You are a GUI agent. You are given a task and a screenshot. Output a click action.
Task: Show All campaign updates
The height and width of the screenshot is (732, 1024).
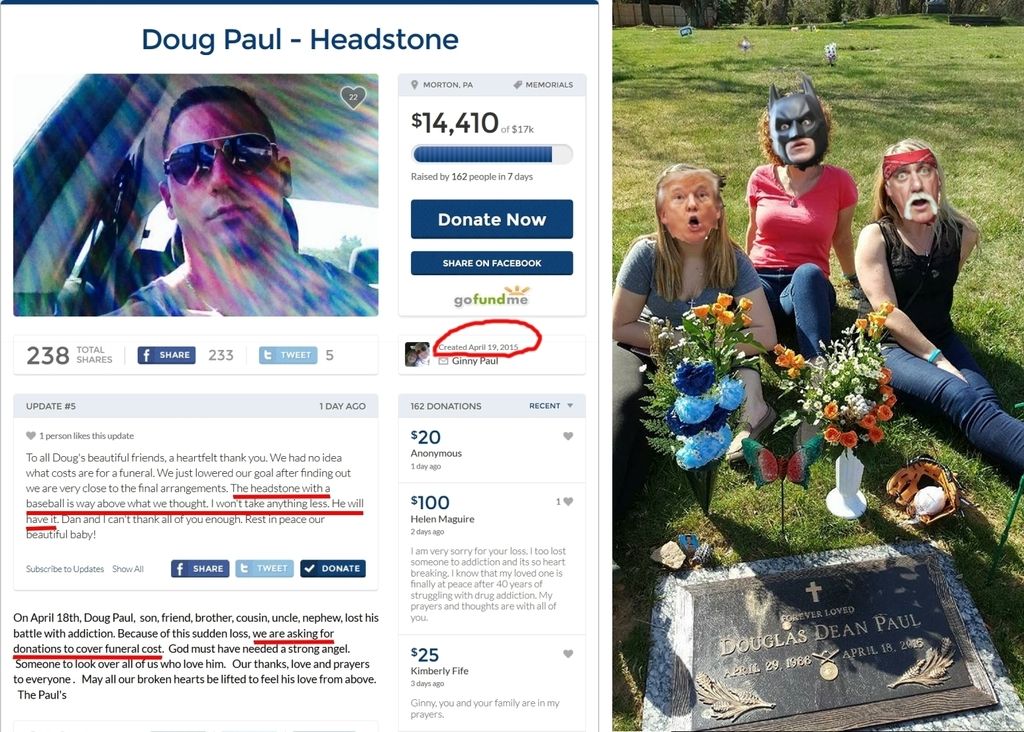pos(128,569)
